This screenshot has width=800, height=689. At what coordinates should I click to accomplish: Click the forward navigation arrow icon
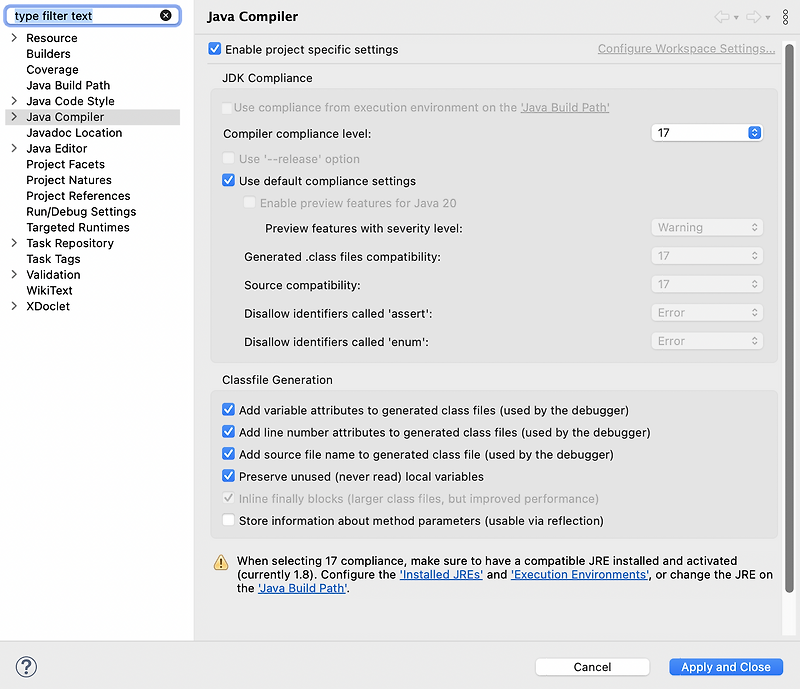(754, 17)
